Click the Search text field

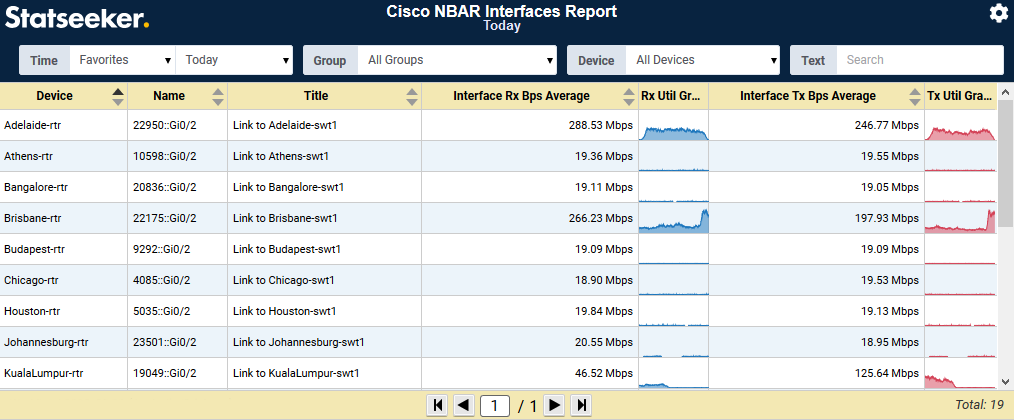[919, 60]
